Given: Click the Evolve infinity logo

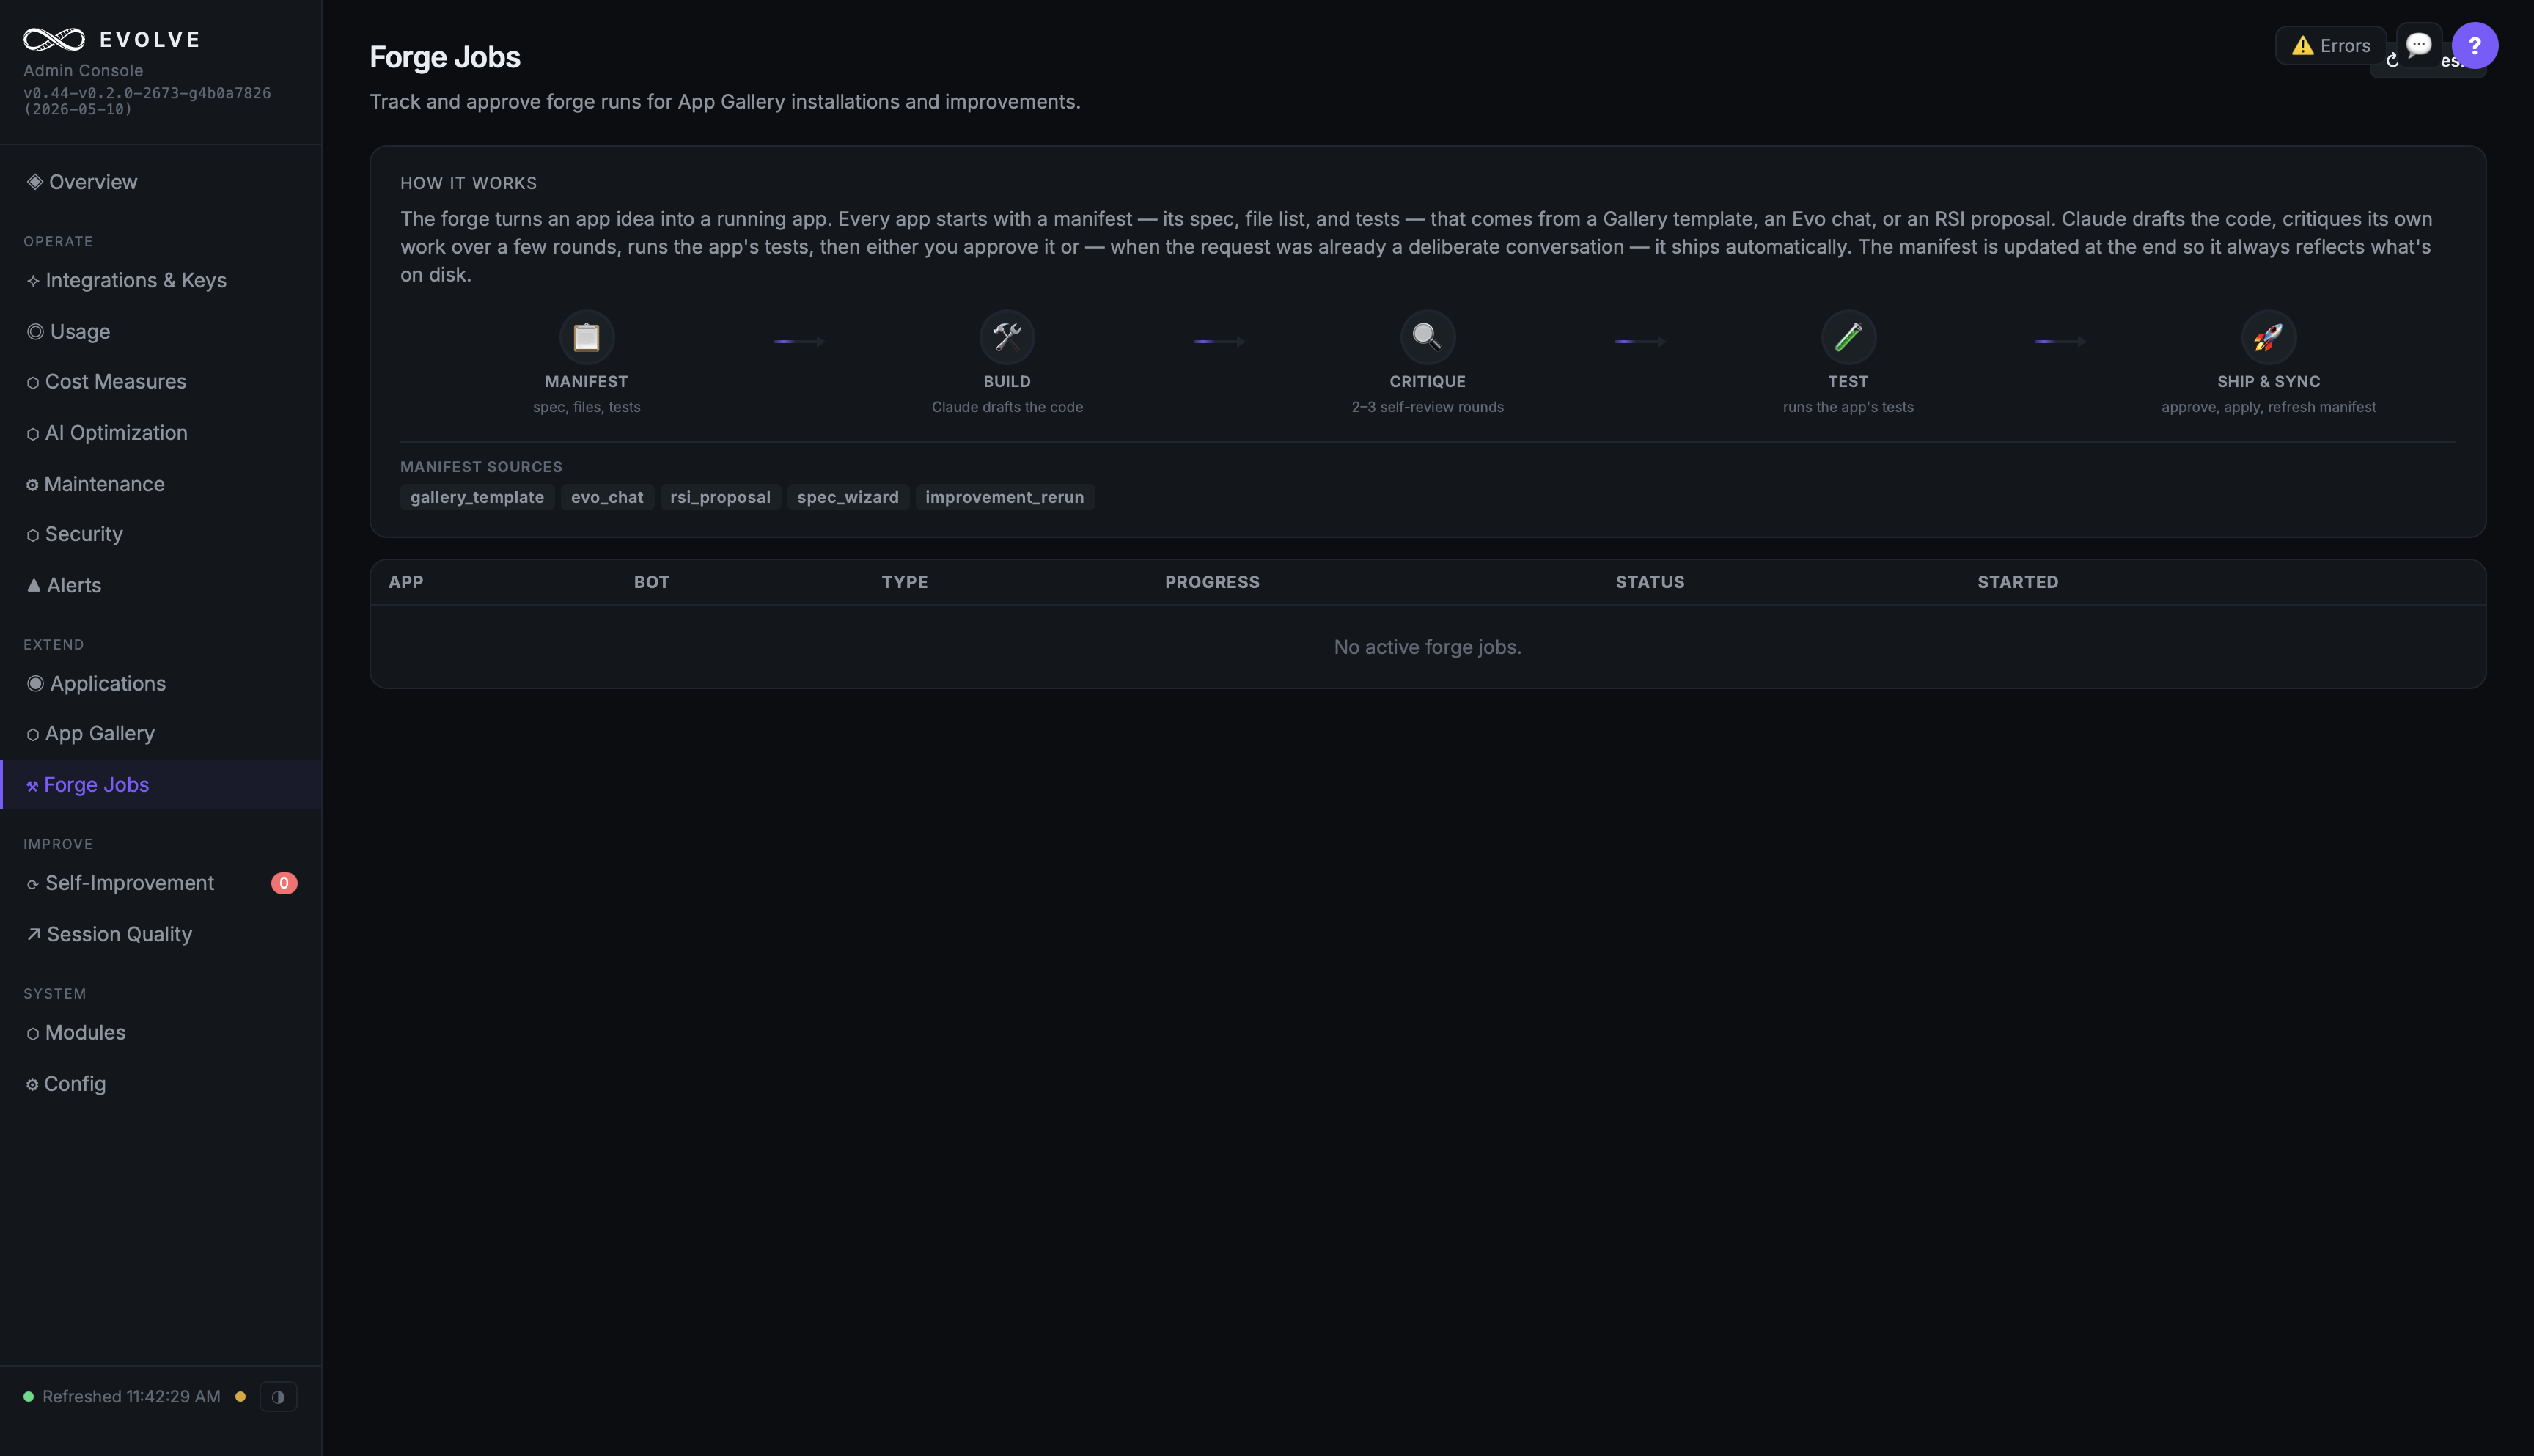Looking at the screenshot, I should point(54,39).
